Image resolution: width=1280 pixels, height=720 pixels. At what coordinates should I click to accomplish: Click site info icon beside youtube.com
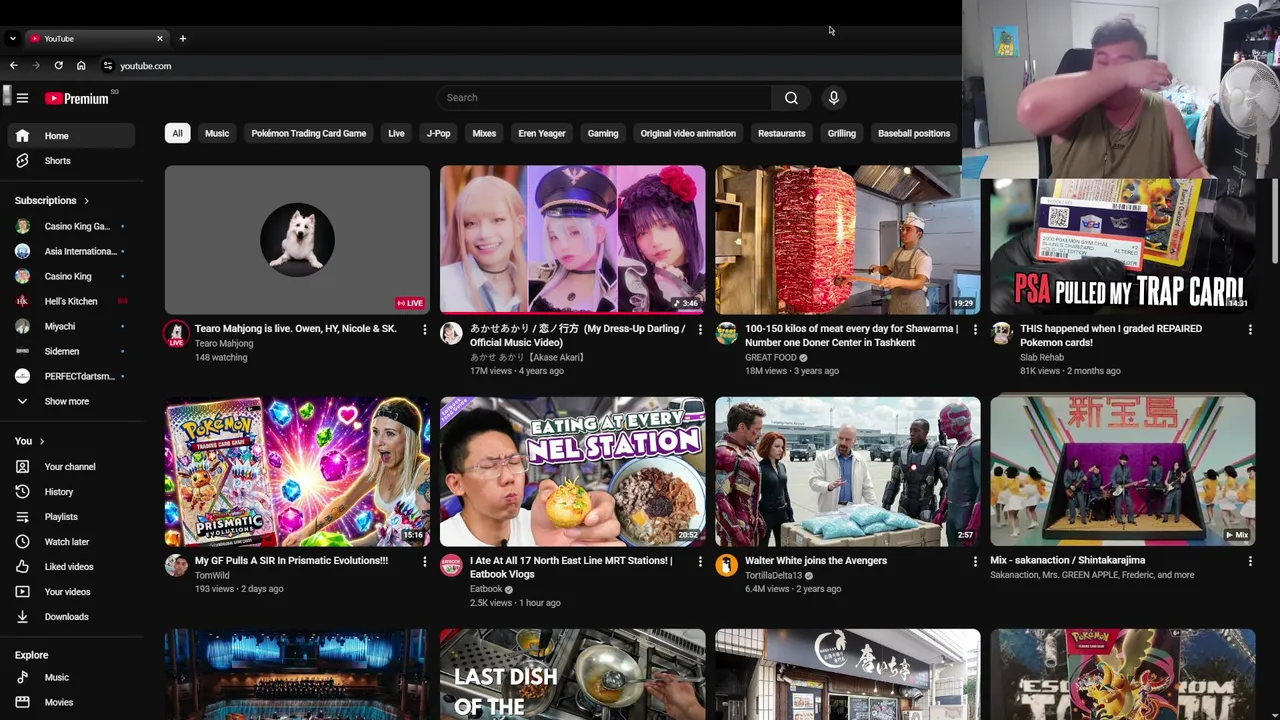pos(108,66)
